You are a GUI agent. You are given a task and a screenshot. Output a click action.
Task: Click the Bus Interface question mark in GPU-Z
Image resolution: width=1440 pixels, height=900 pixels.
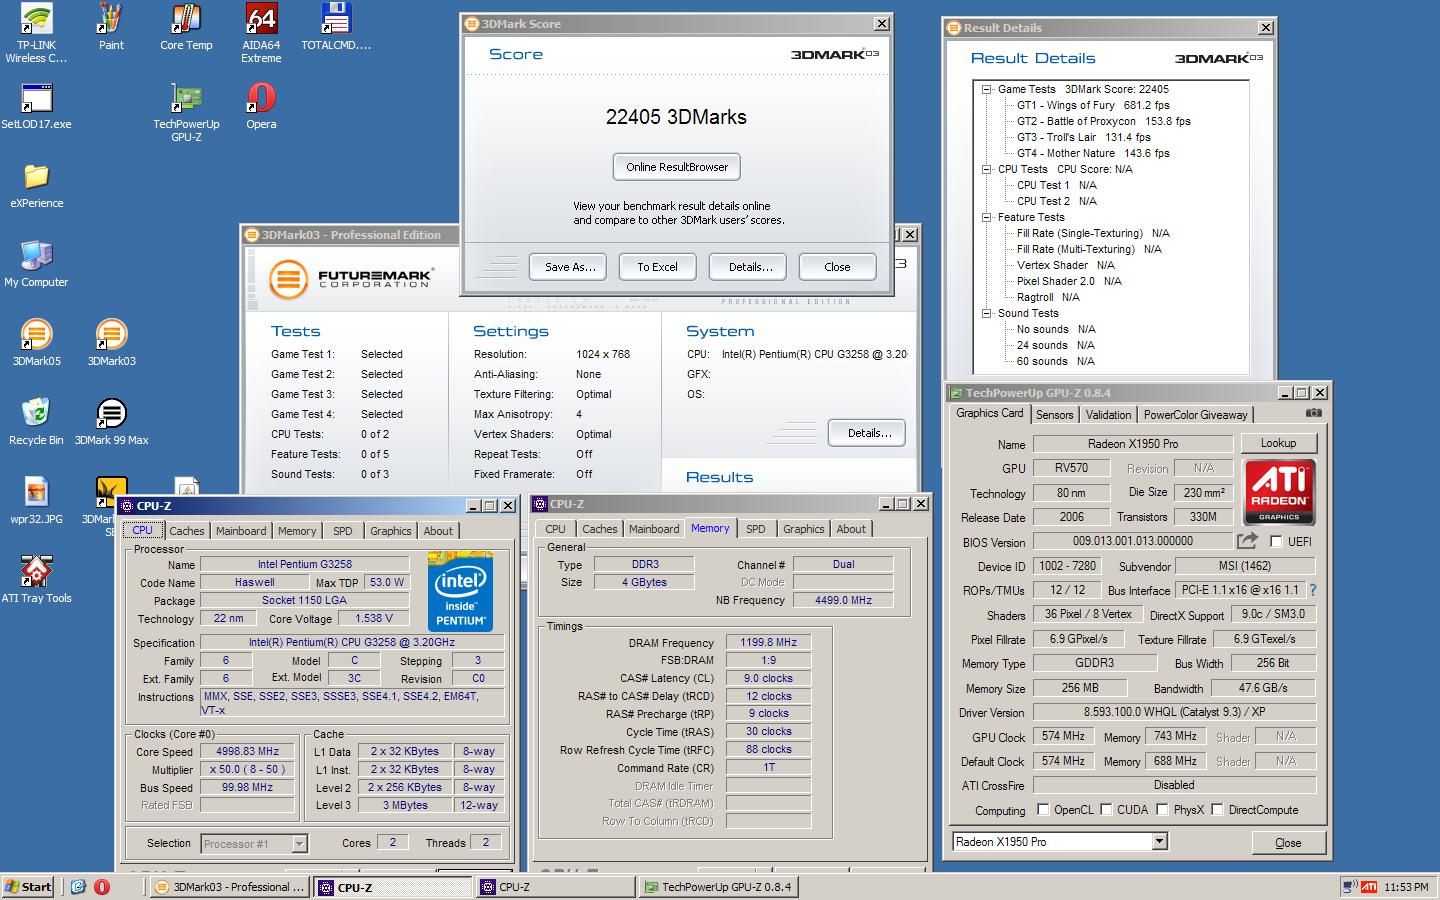coord(1313,590)
